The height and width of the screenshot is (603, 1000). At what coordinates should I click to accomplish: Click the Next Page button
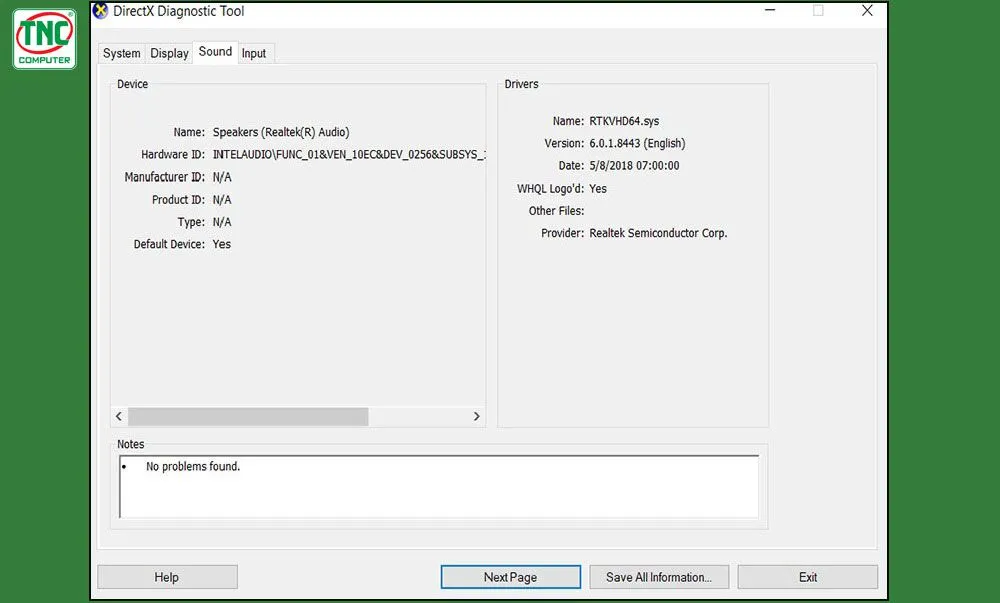click(510, 577)
